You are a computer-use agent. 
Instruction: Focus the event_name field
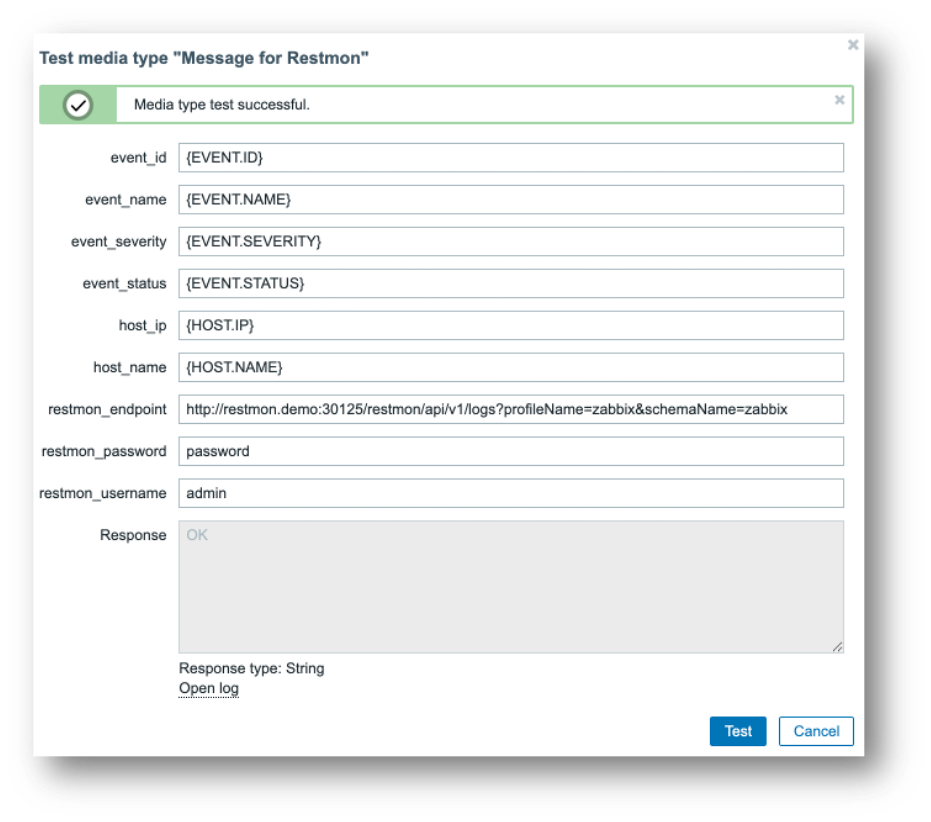pyautogui.click(x=510, y=200)
